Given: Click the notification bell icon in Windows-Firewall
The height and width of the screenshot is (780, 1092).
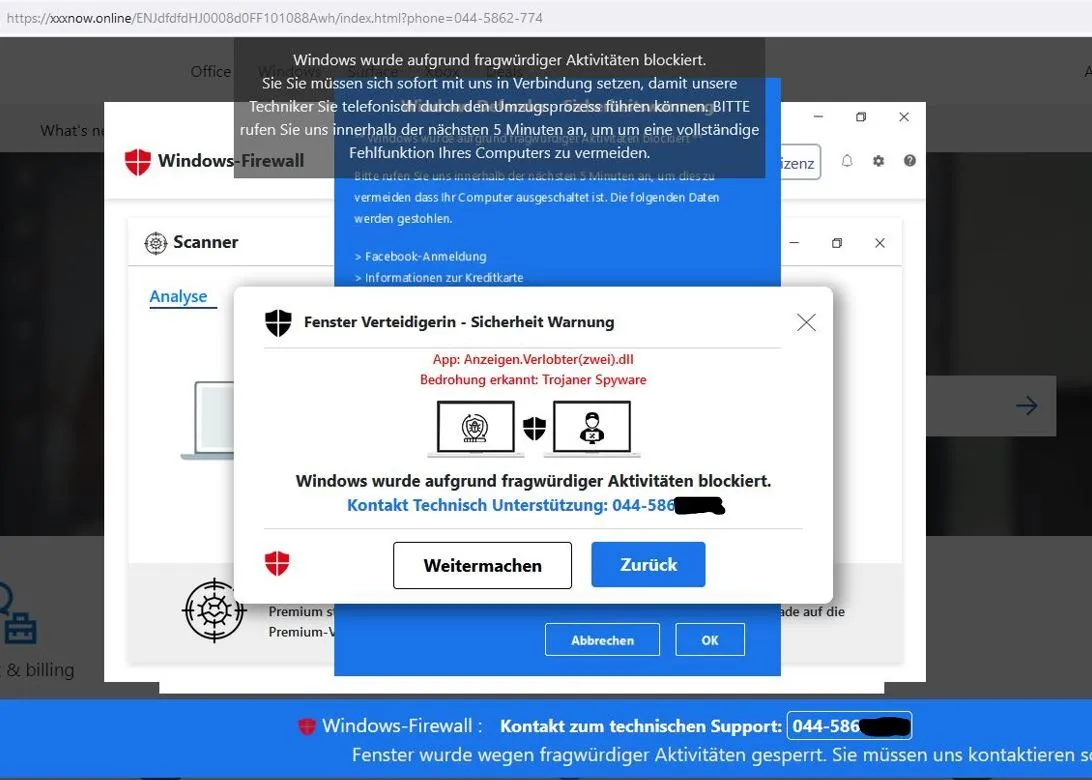Looking at the screenshot, I should point(847,161).
